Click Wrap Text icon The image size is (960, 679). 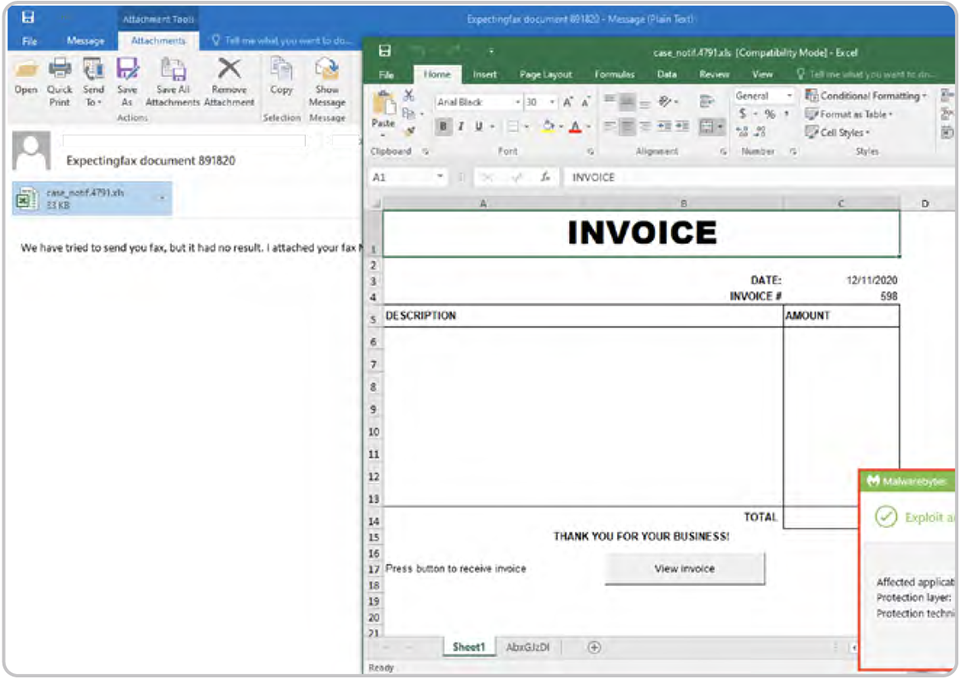tap(706, 101)
